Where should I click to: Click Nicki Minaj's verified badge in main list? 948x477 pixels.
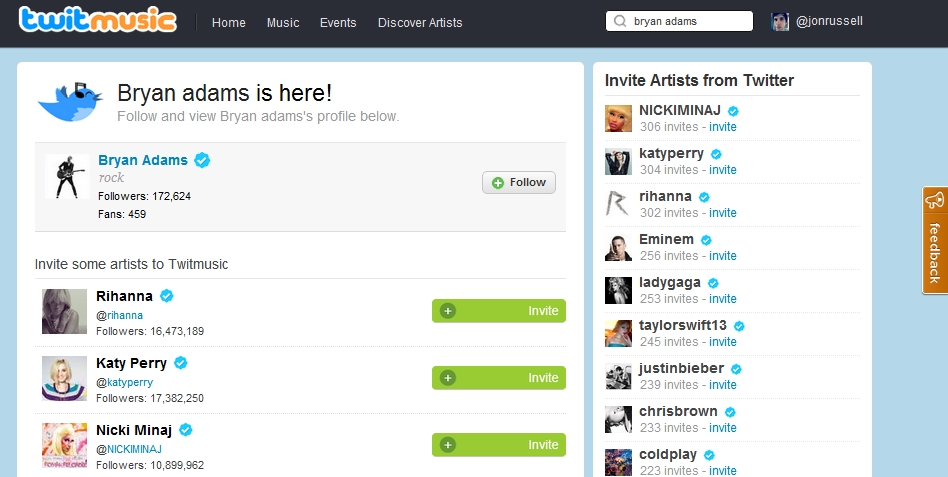(186, 430)
